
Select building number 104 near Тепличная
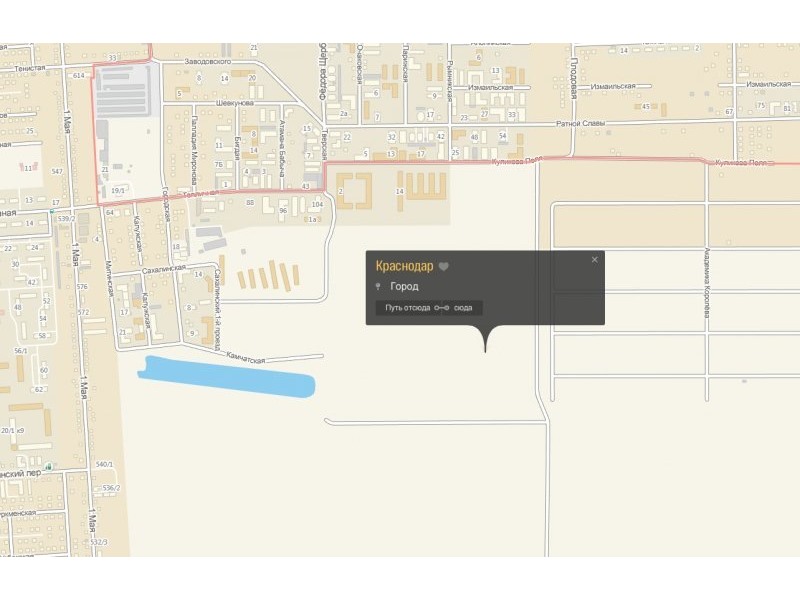317,205
